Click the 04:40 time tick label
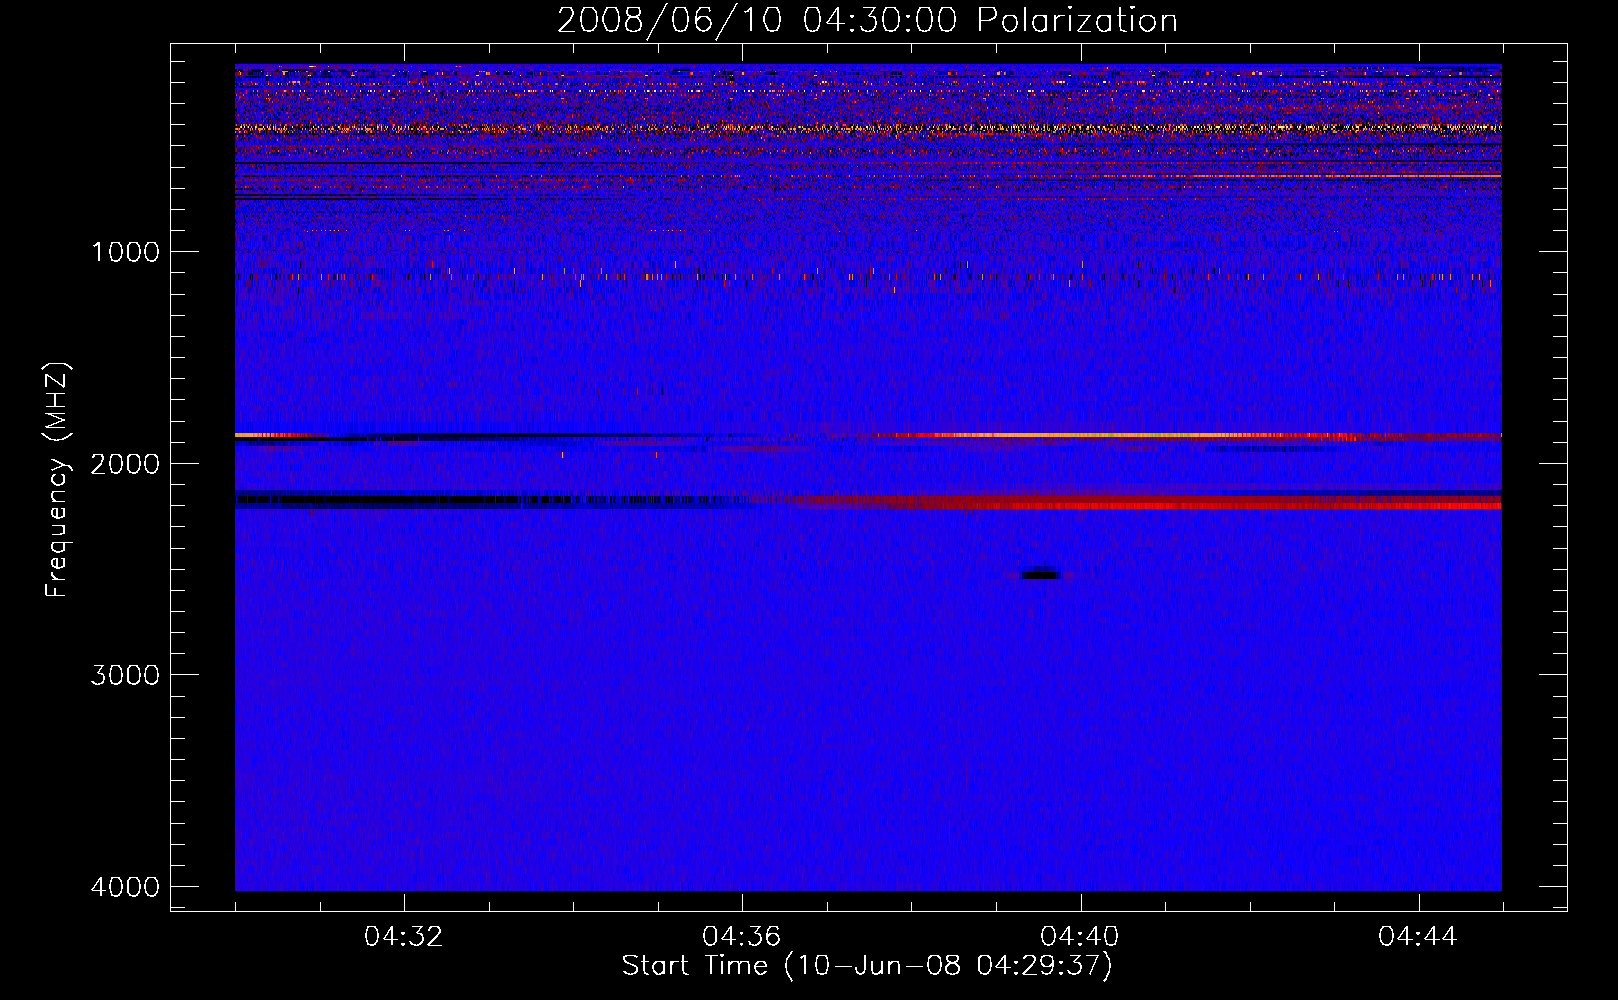The image size is (1618, 1000). pos(1080,937)
